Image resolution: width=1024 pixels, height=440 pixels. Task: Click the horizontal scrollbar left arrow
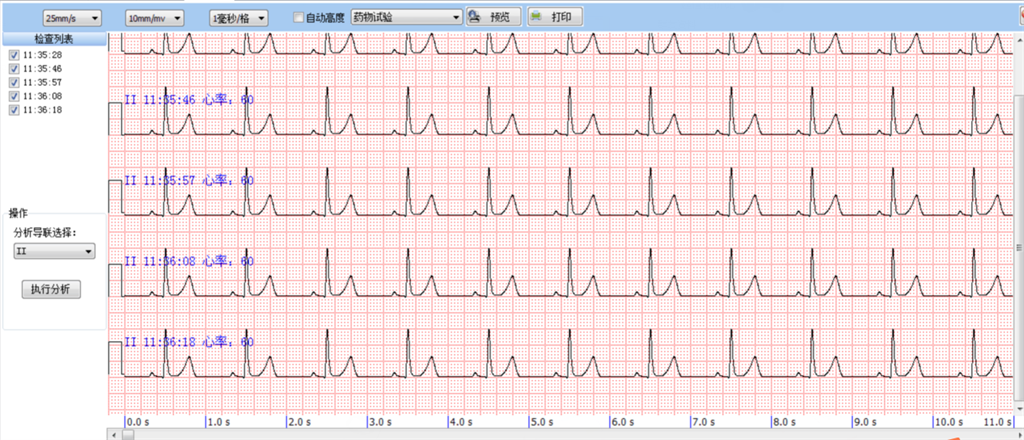[113, 434]
